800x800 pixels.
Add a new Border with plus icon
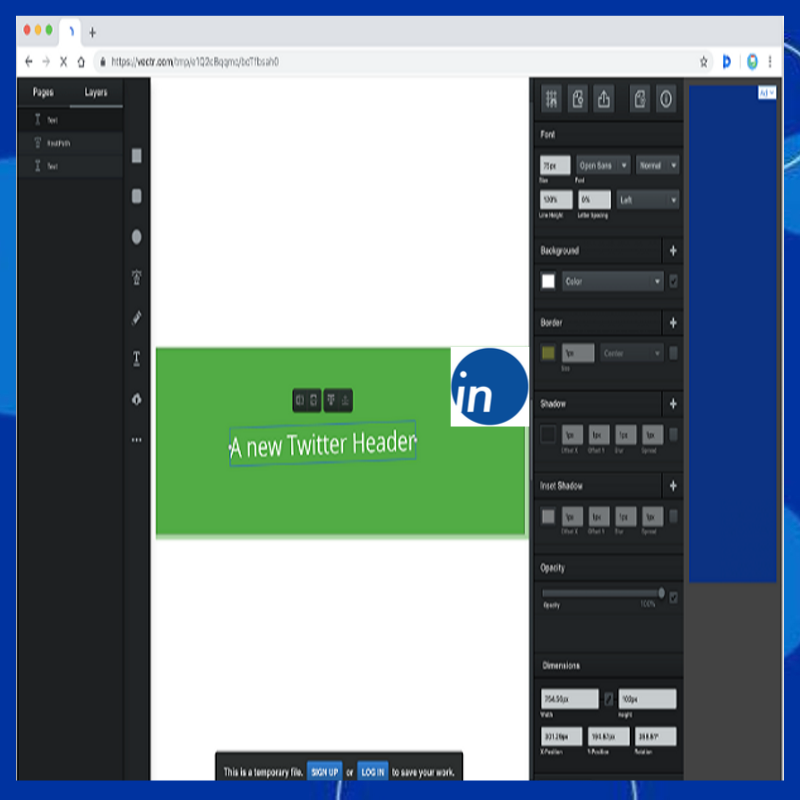point(673,322)
